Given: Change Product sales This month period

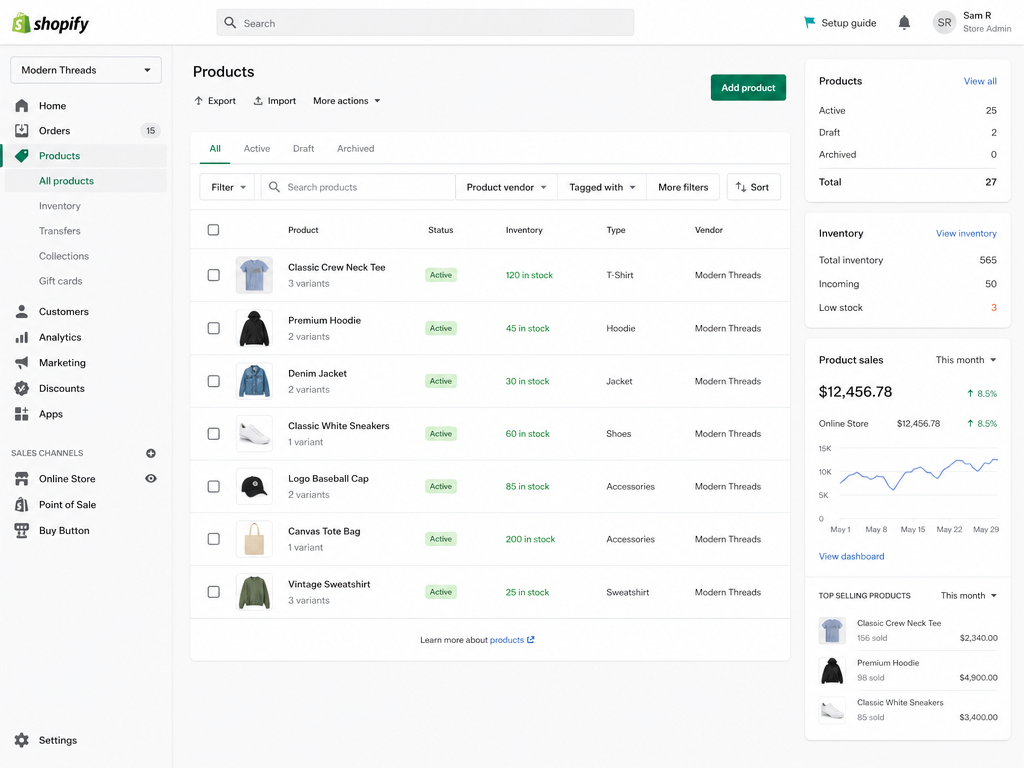Looking at the screenshot, I should tap(966, 360).
